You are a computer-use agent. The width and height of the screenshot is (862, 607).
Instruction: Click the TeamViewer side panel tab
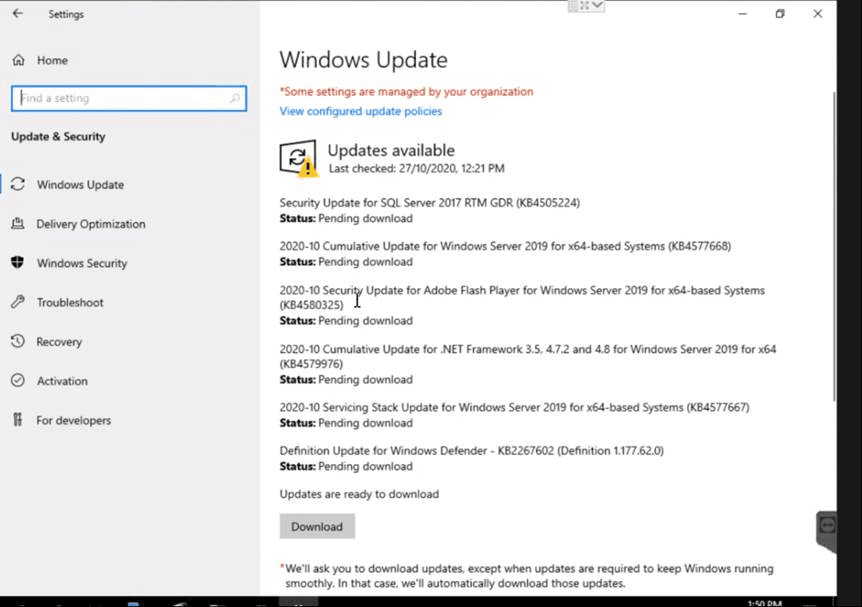point(826,531)
